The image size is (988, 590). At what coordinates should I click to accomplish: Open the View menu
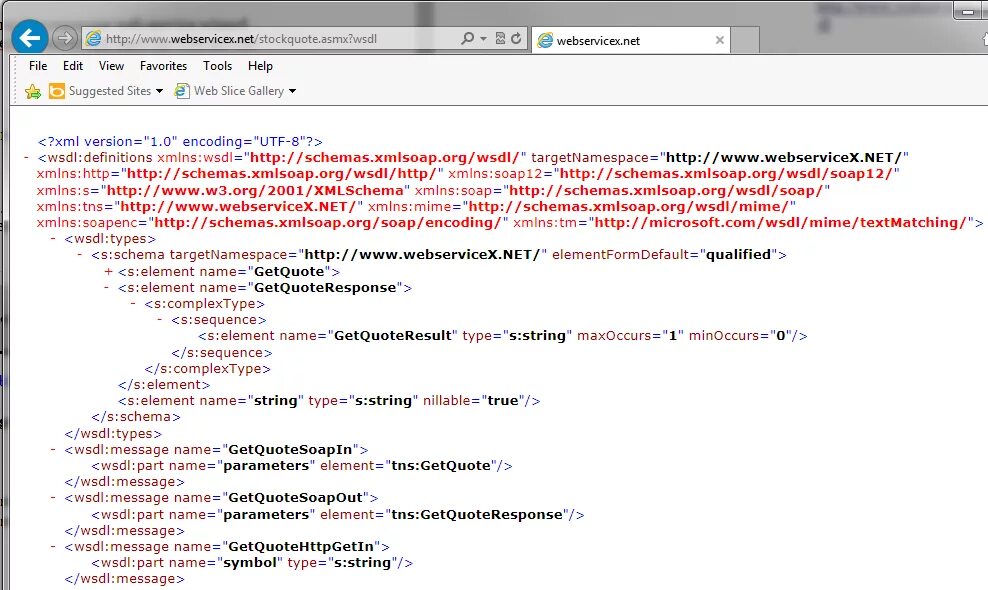point(111,66)
